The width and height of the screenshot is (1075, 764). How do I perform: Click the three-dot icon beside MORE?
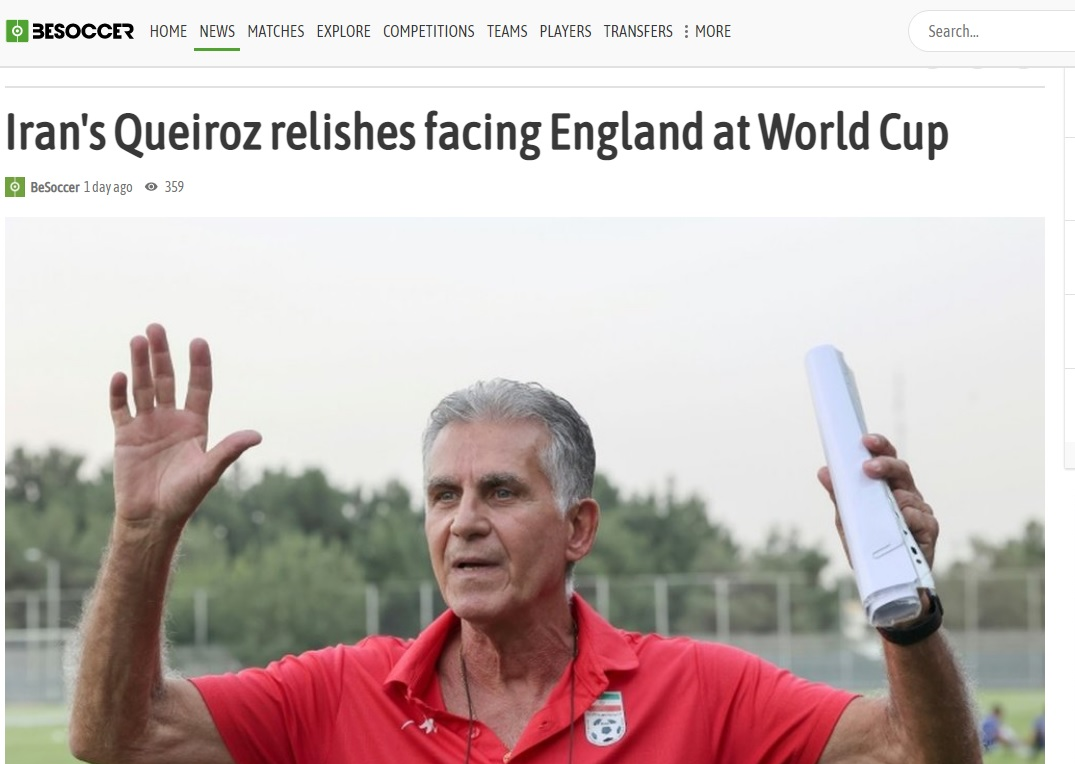(x=686, y=32)
